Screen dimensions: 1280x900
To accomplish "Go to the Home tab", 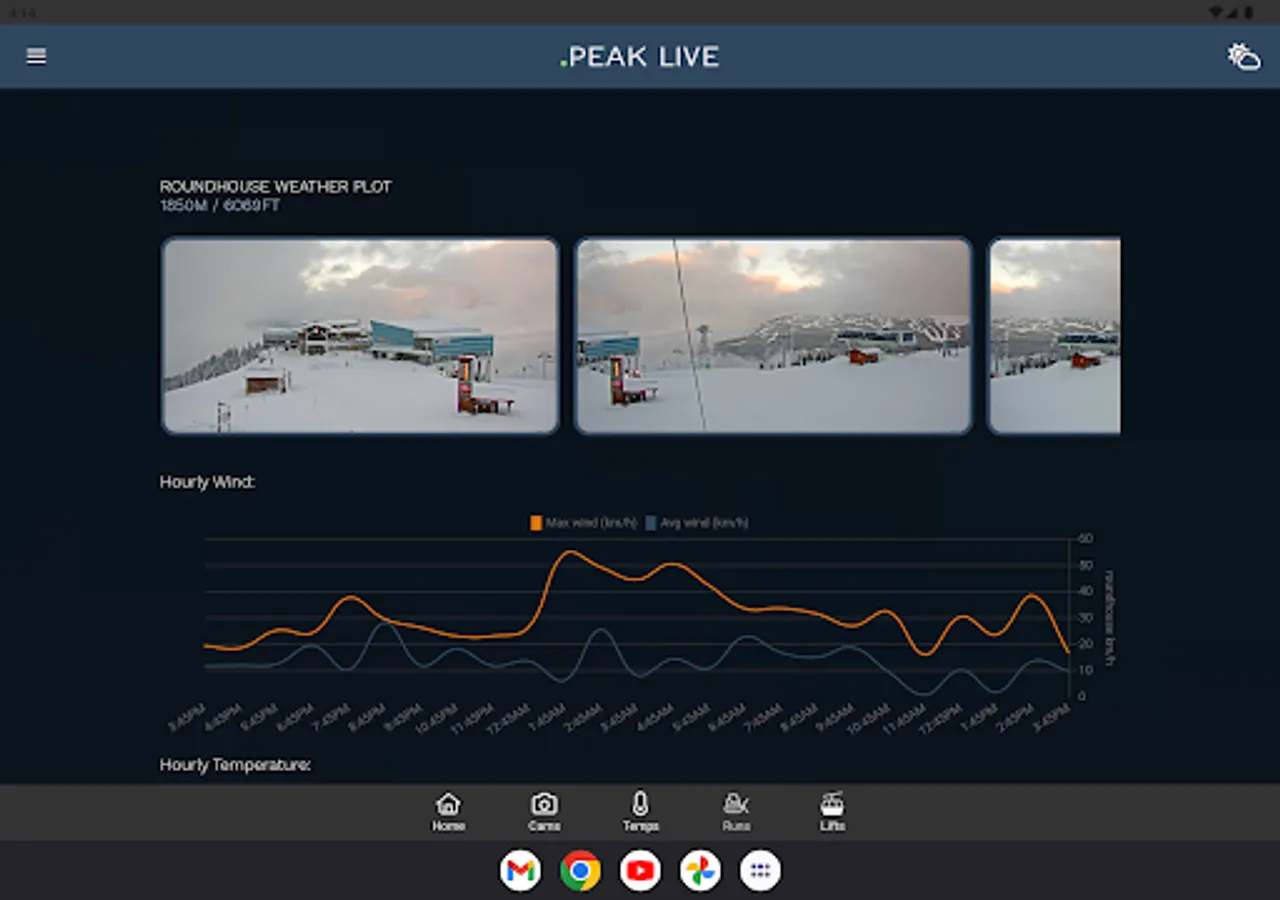I will pos(449,812).
